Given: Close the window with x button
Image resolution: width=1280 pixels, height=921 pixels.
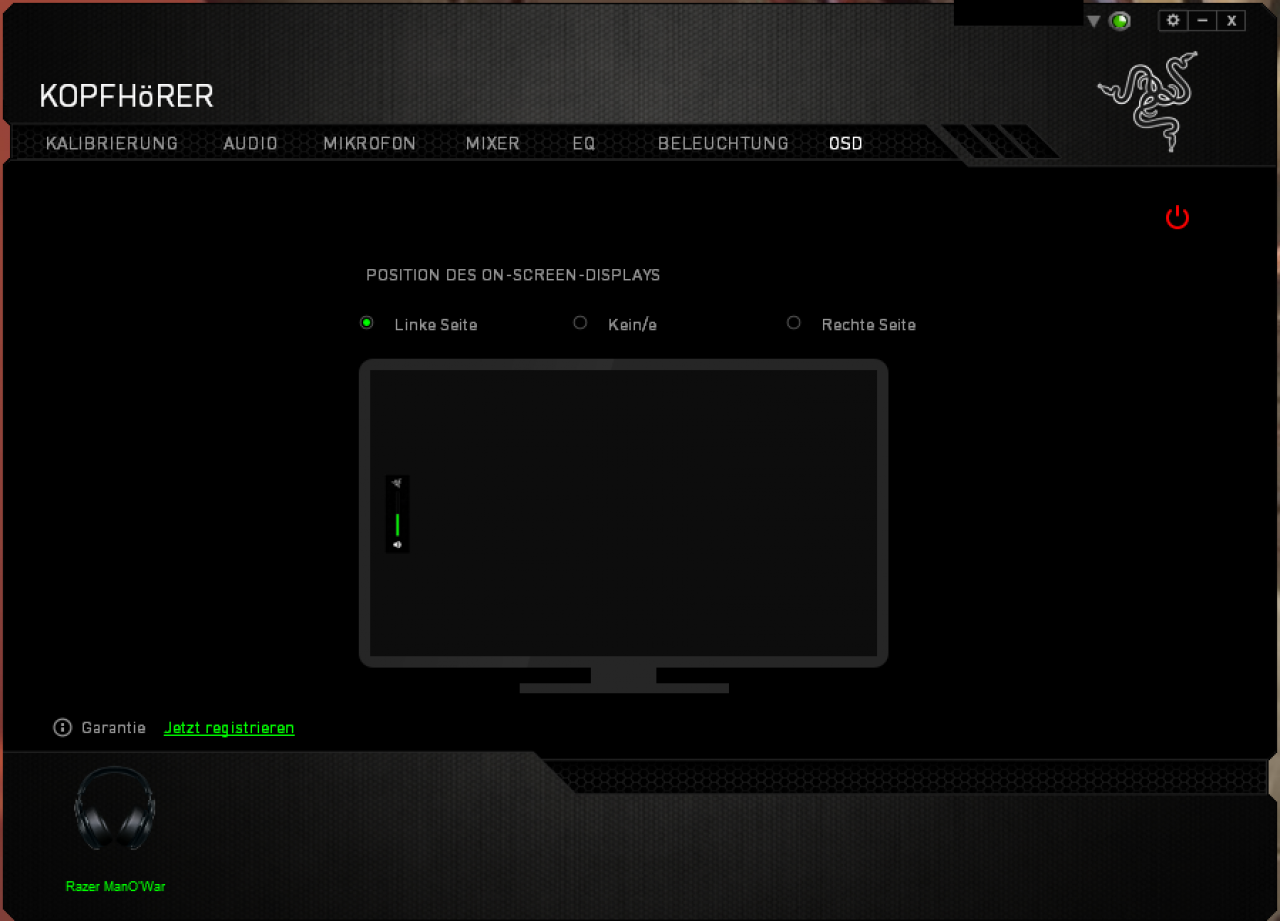Looking at the screenshot, I should pyautogui.click(x=1231, y=20).
